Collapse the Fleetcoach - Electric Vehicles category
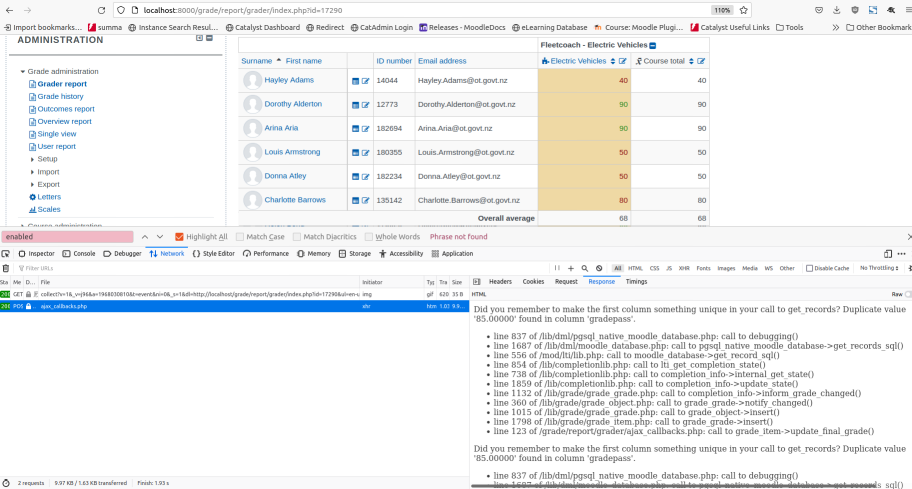Viewport: 912px width, 489px height. point(653,45)
